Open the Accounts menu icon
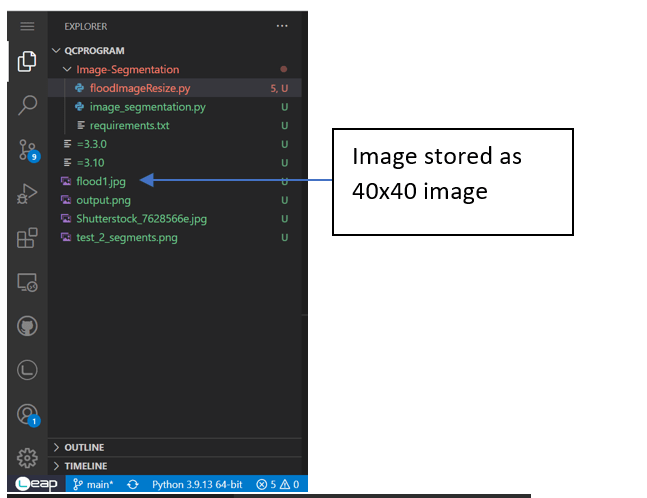 [x=27, y=414]
